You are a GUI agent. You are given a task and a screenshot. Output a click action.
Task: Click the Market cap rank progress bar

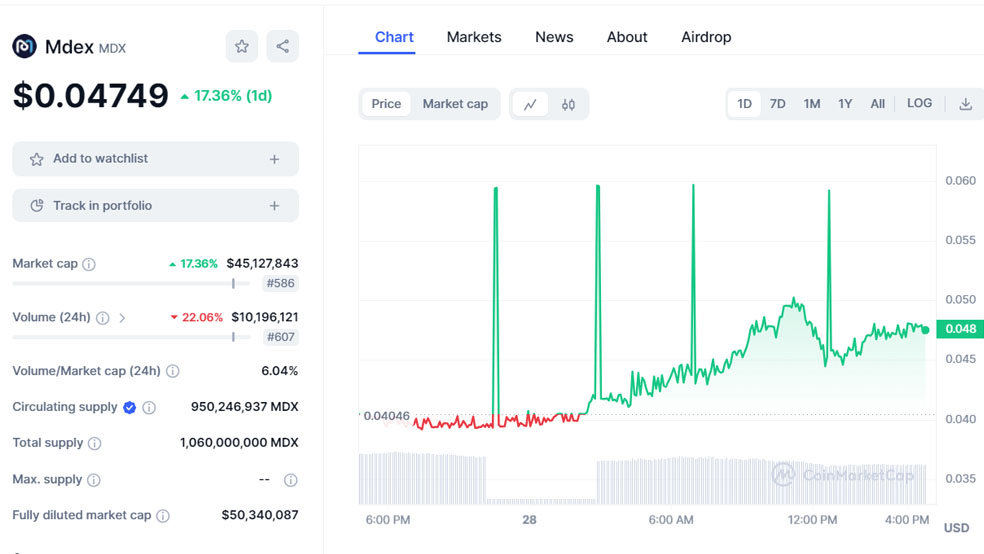point(131,284)
